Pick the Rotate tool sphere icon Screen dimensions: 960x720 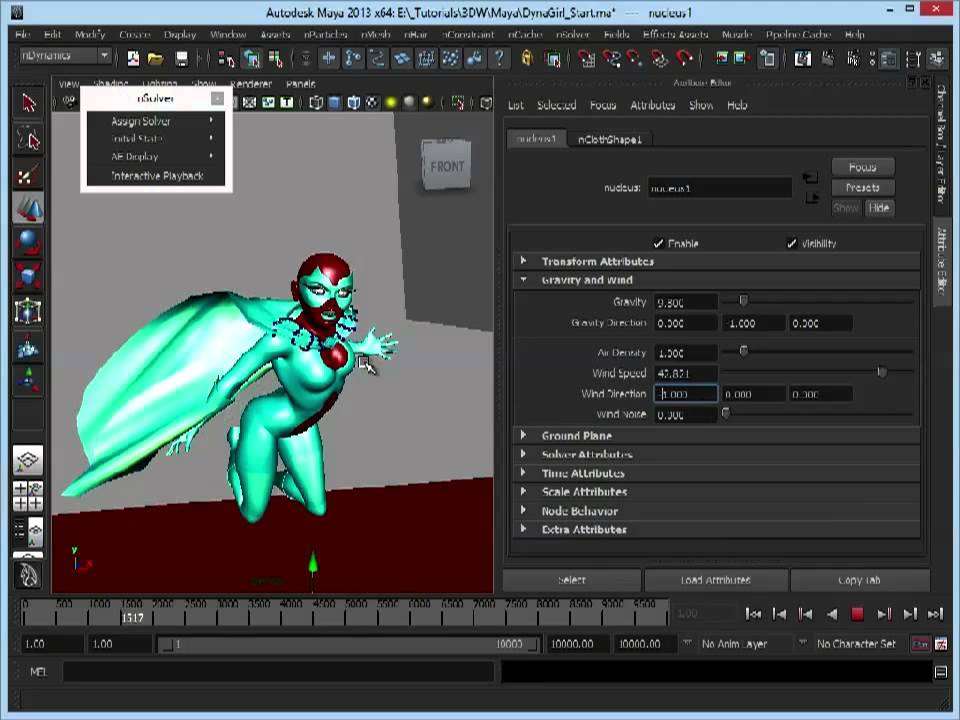(28, 243)
